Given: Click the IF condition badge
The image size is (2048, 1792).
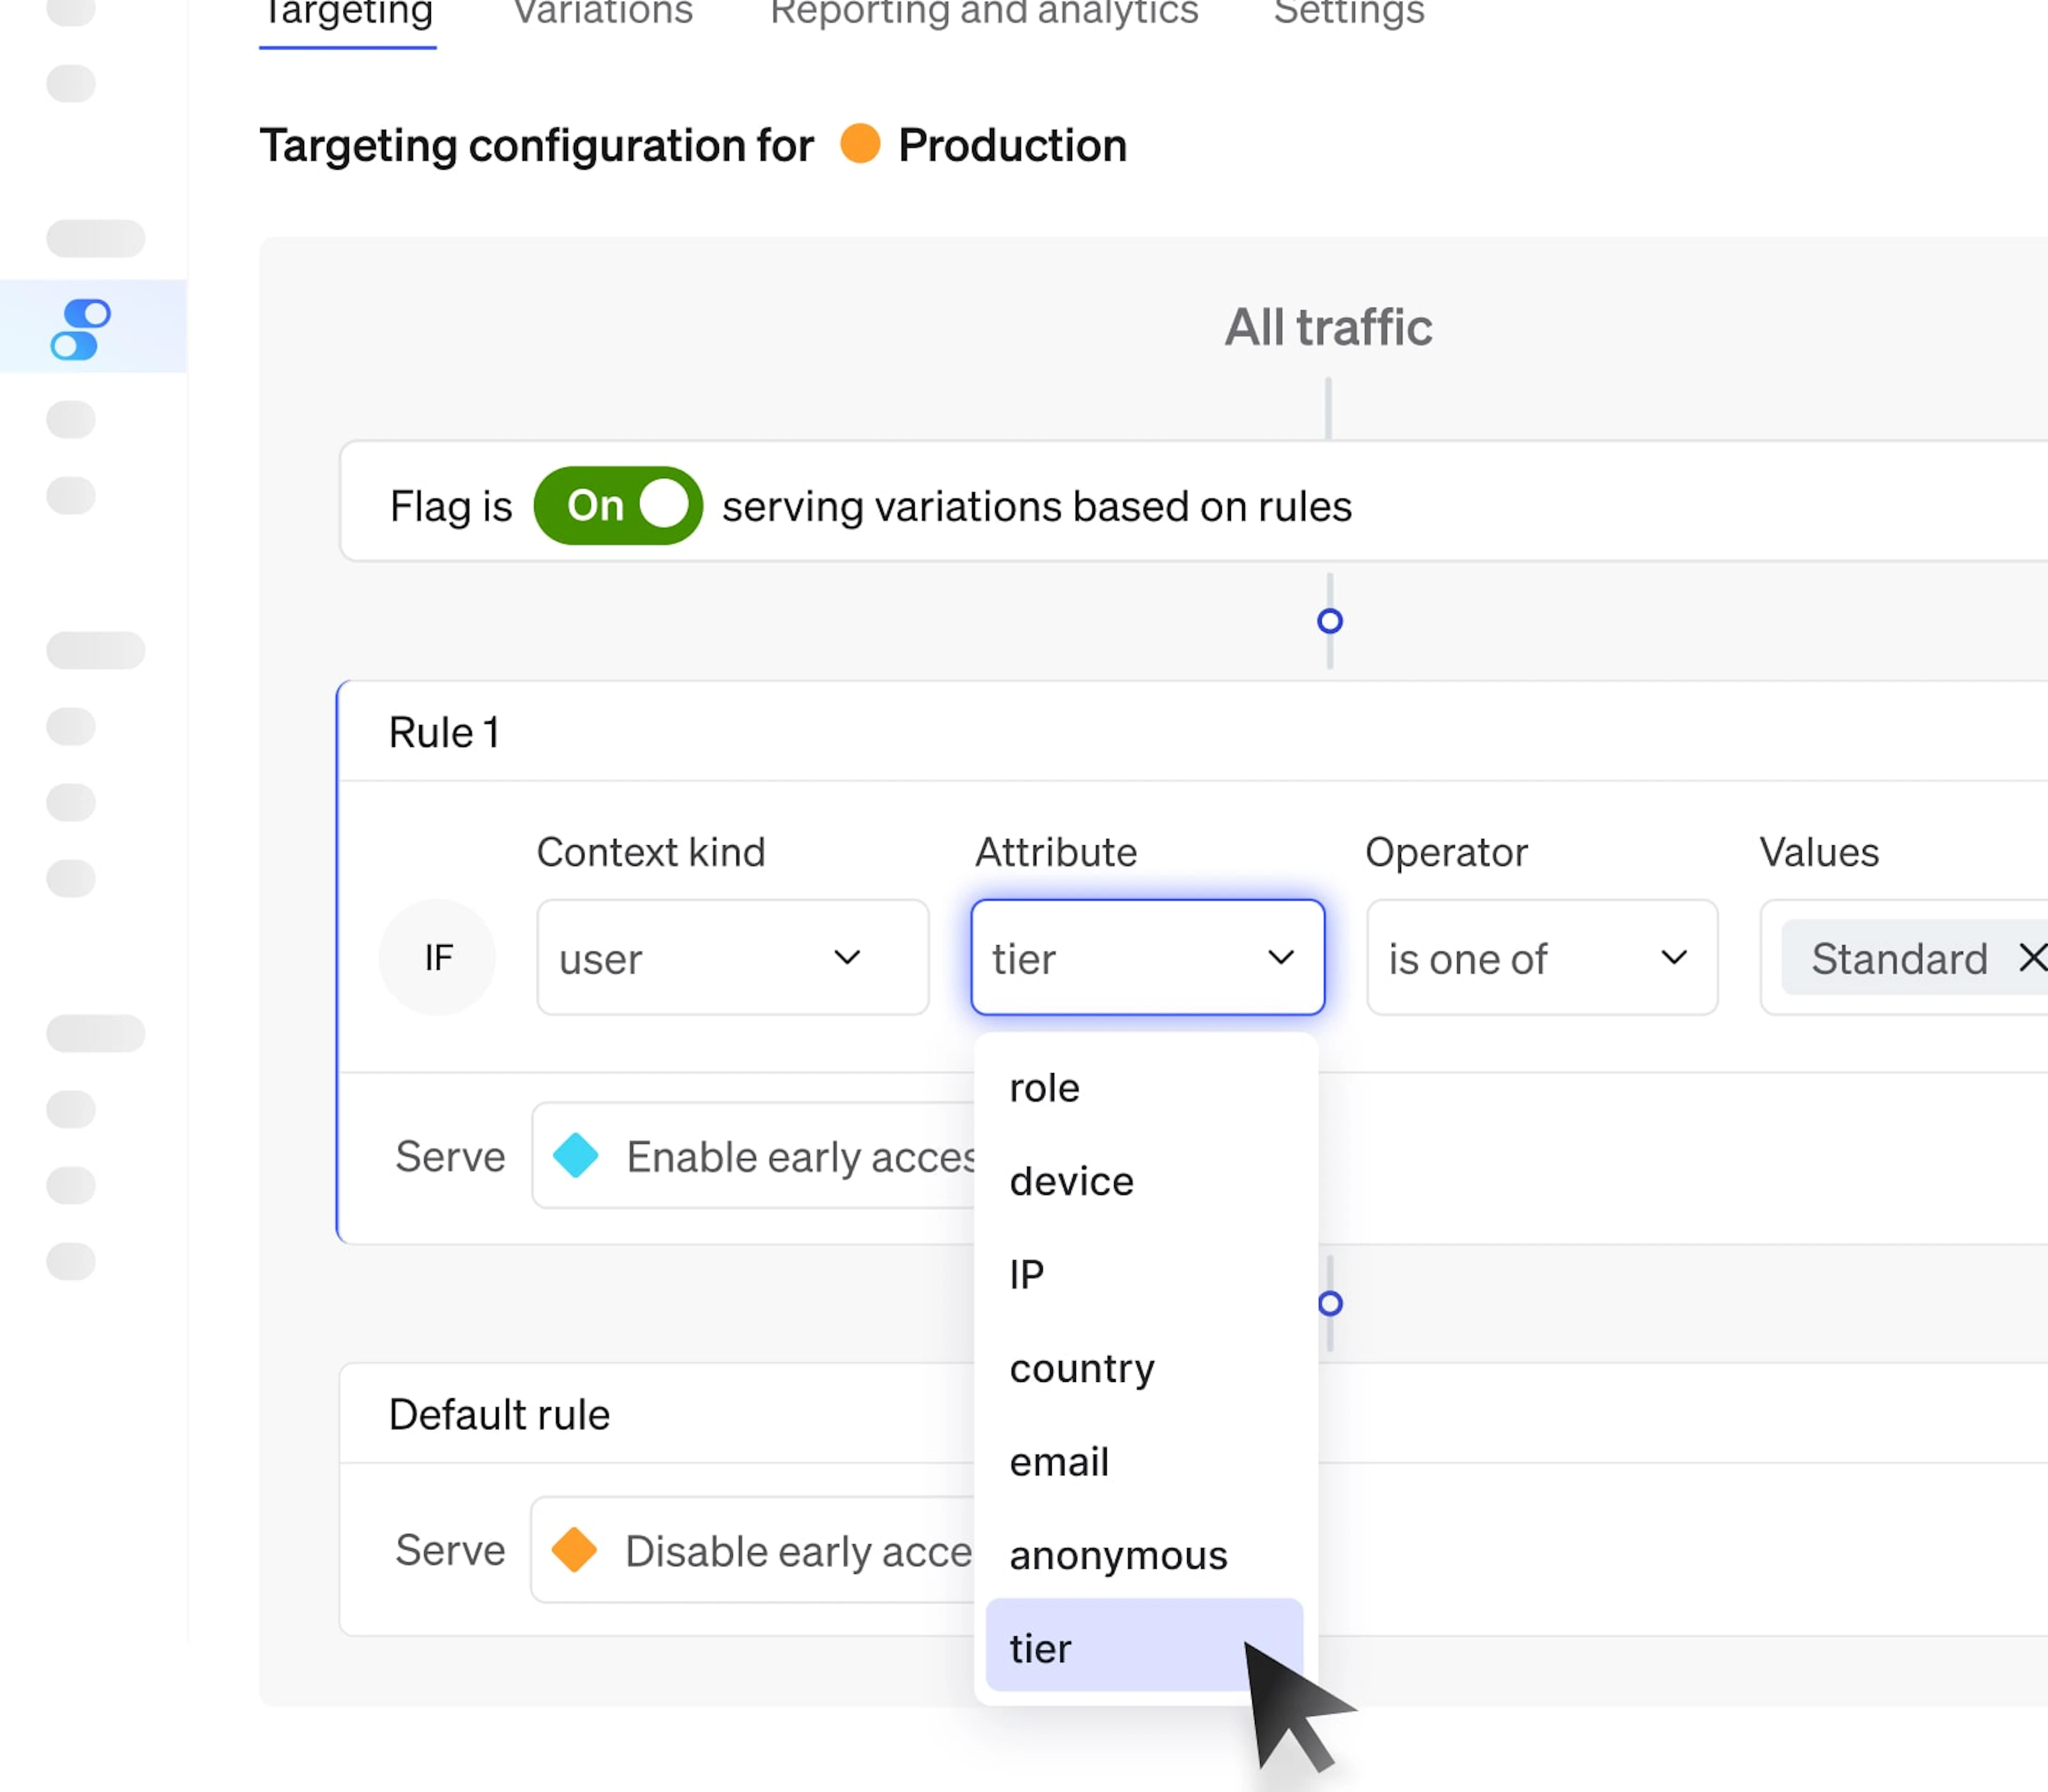Looking at the screenshot, I should pyautogui.click(x=438, y=957).
